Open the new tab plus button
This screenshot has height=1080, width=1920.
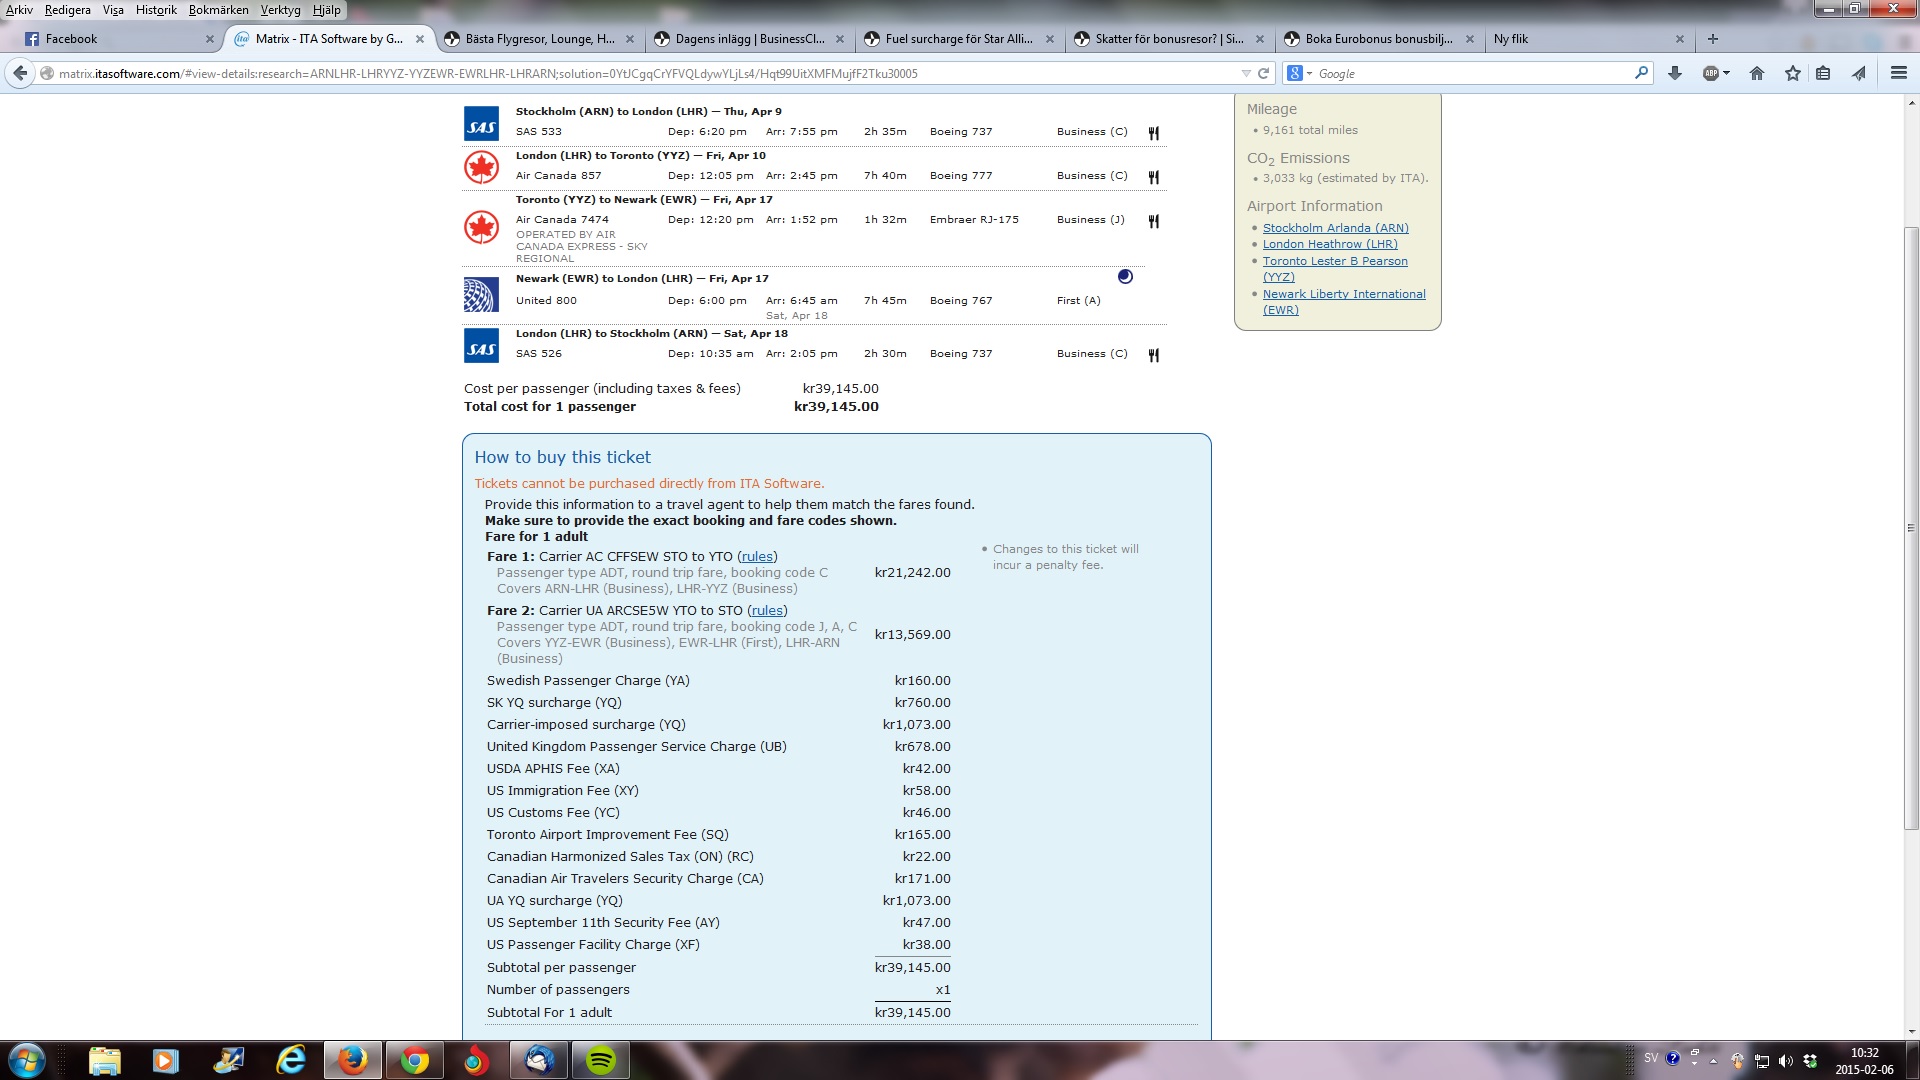[x=1713, y=39]
